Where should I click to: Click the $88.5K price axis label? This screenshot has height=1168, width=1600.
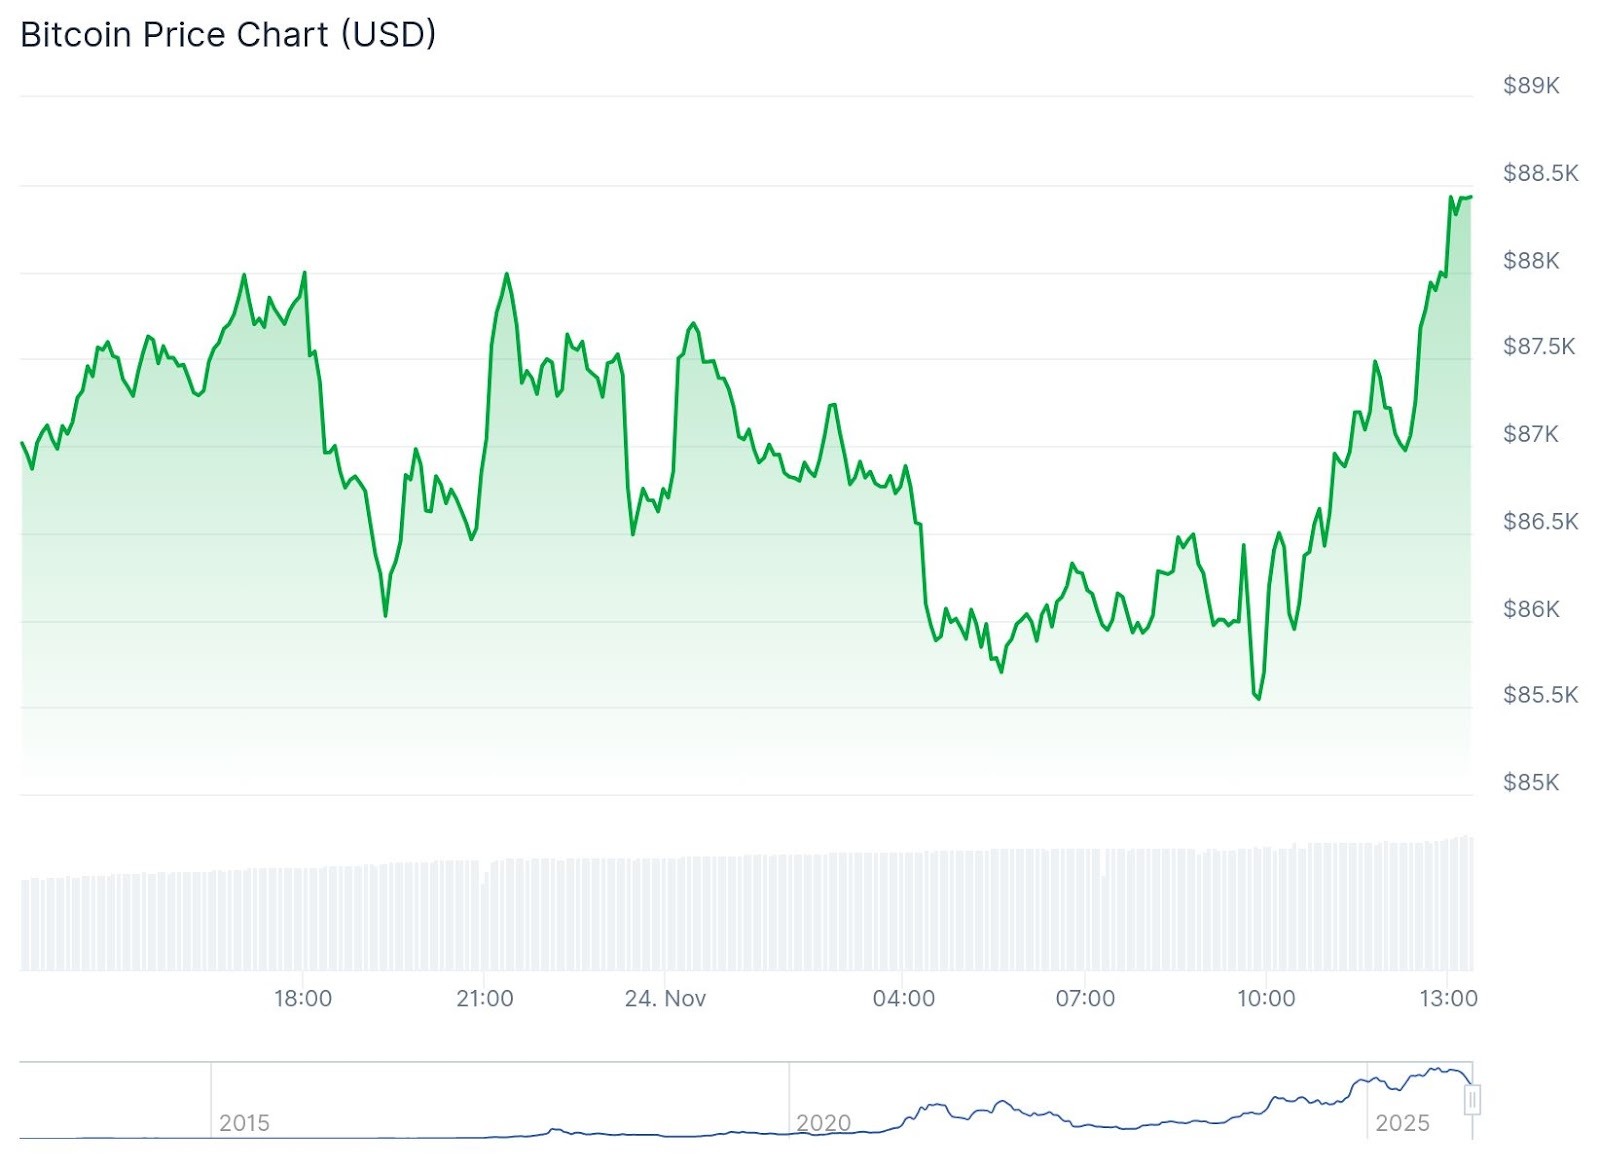(x=1540, y=173)
